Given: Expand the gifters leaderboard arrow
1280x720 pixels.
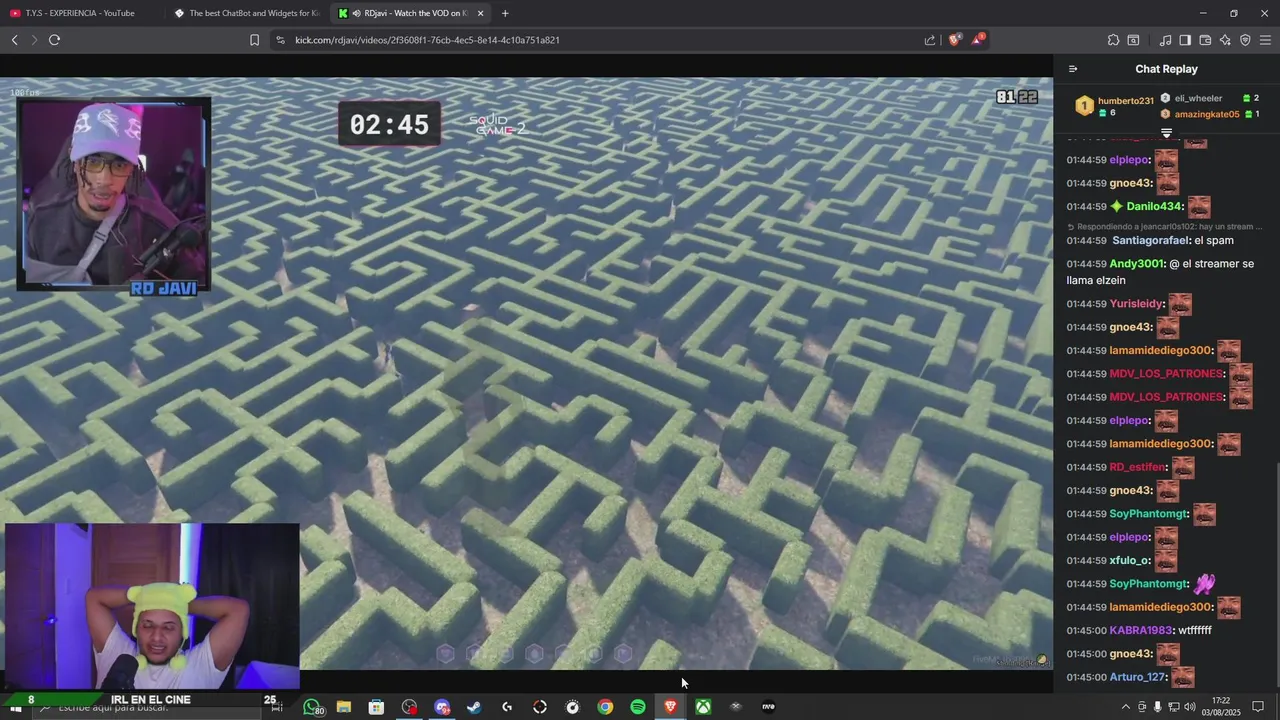Looking at the screenshot, I should (1166, 133).
